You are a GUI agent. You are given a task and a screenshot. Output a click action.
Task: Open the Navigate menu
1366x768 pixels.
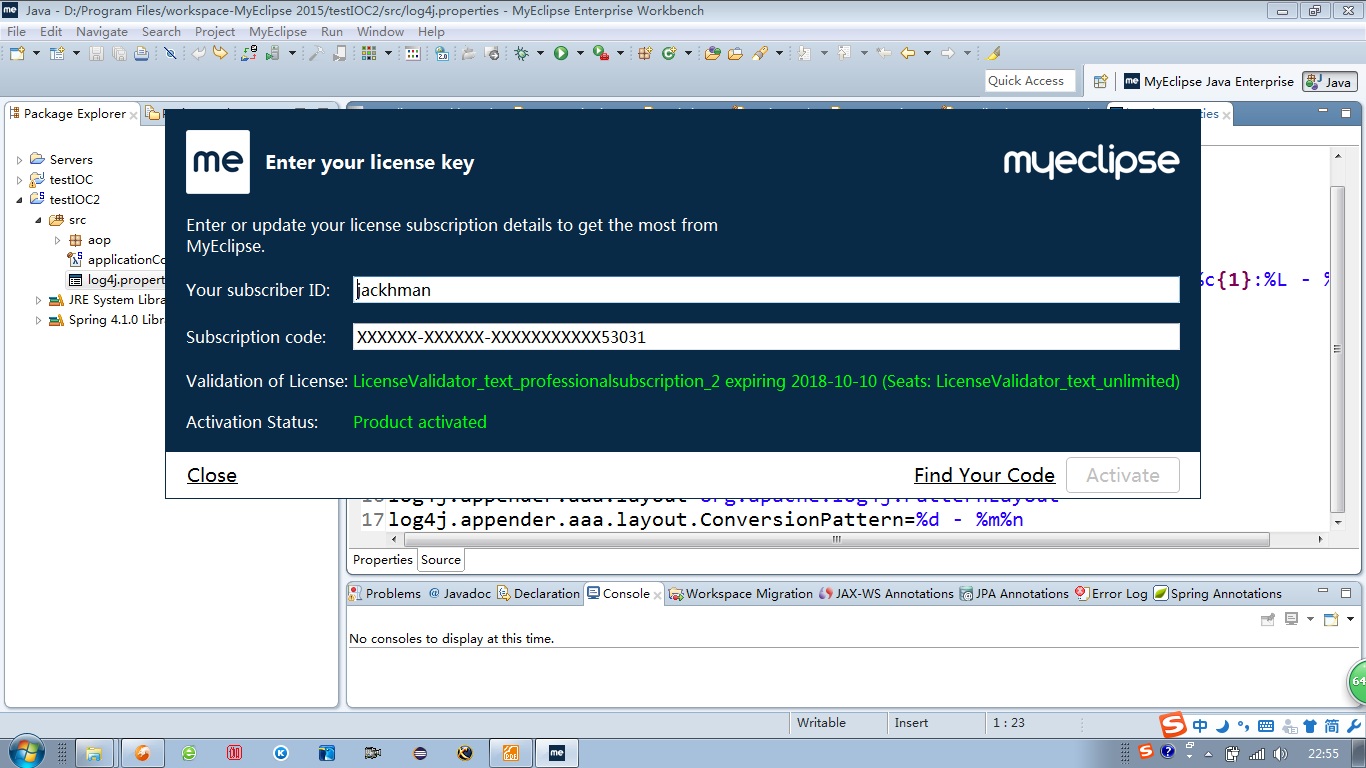[x=102, y=31]
